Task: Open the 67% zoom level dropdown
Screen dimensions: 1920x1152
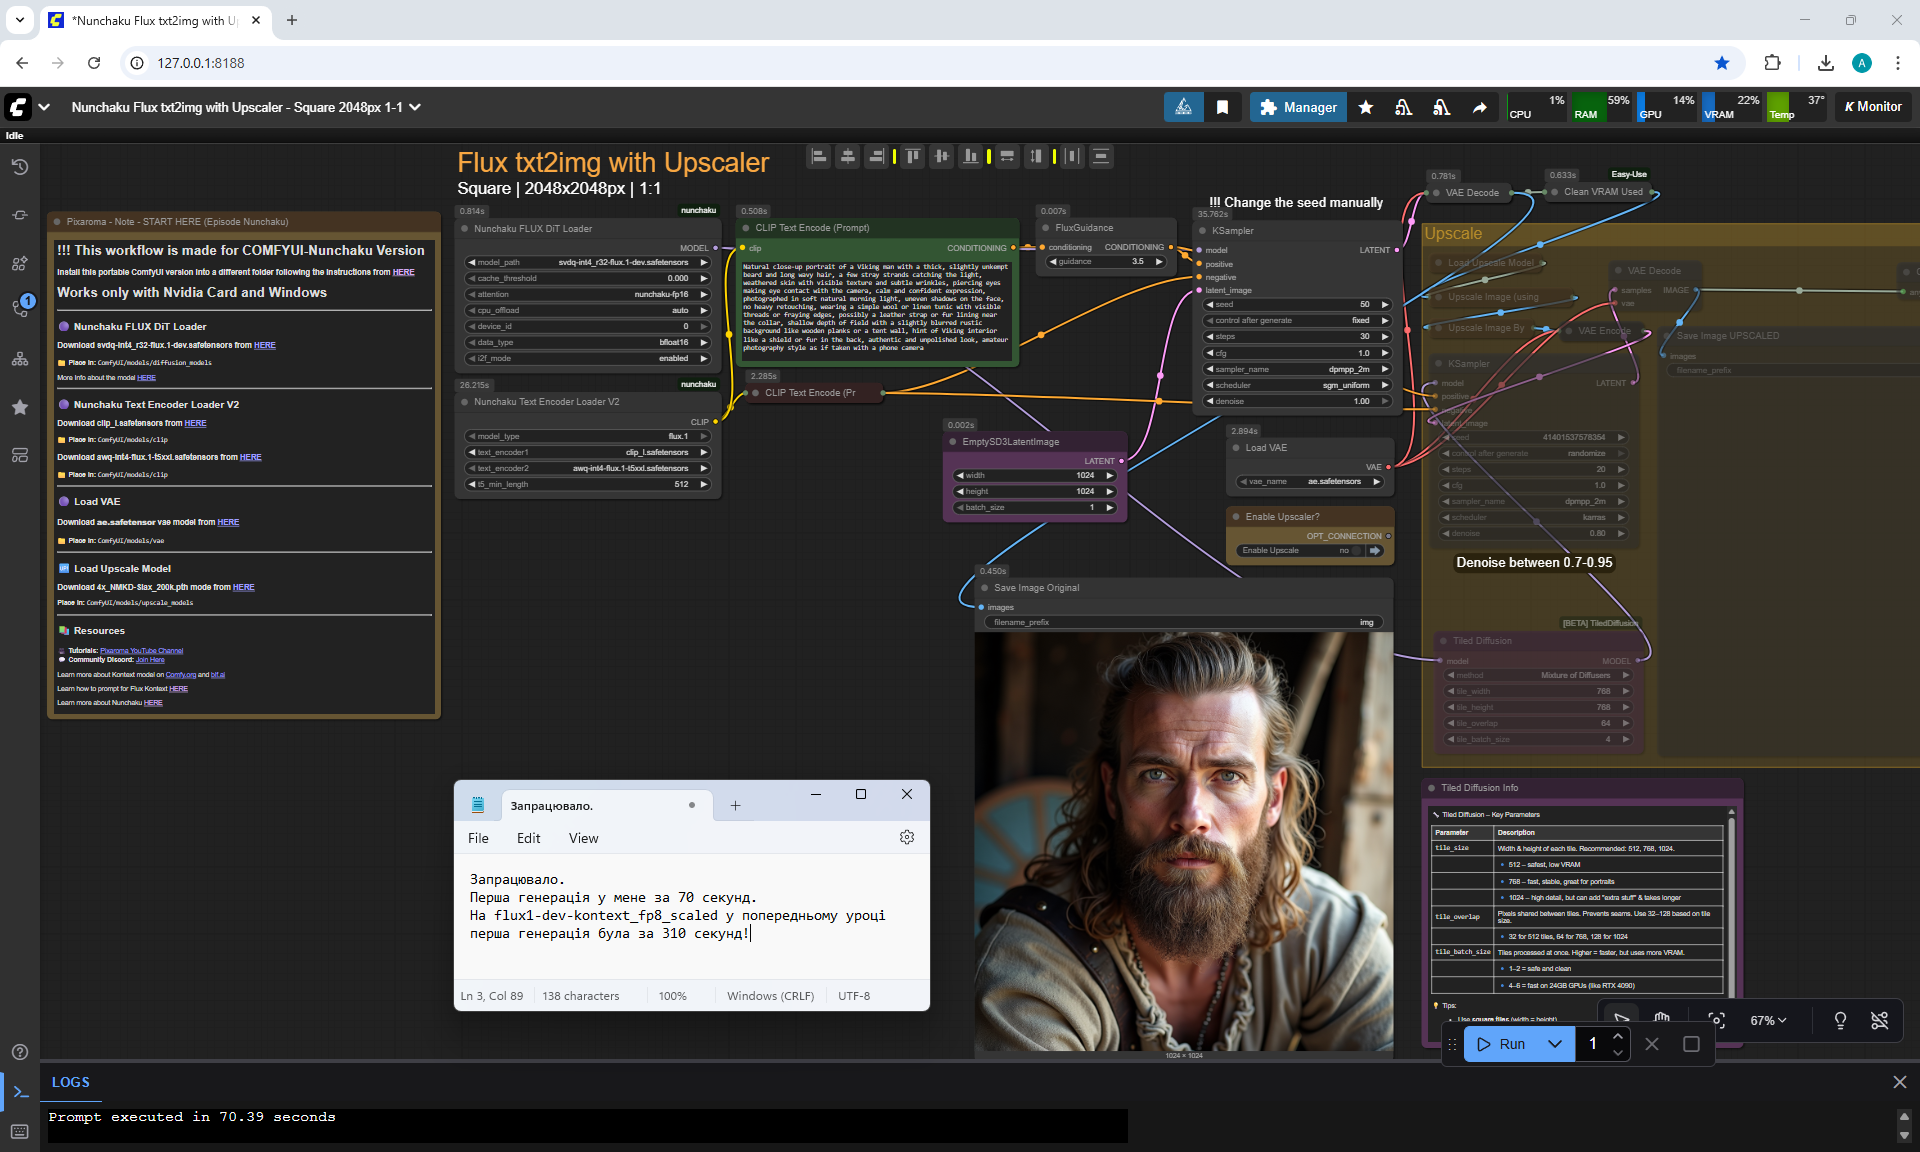Action: (1768, 1020)
